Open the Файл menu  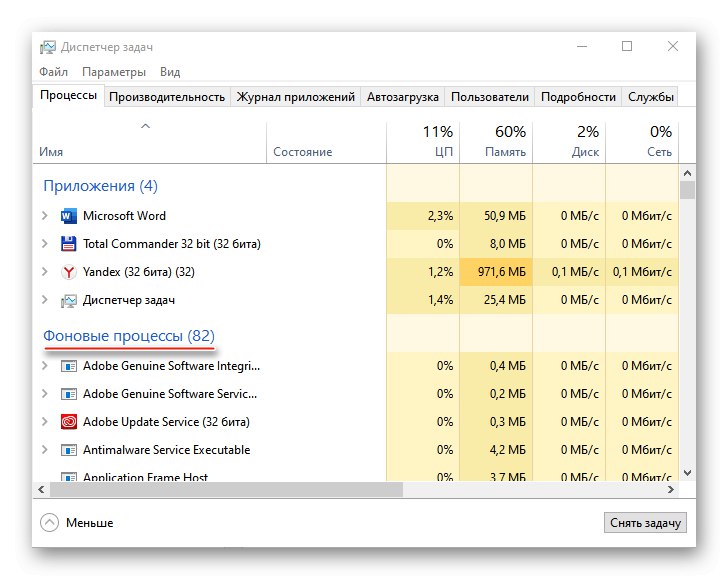point(53,72)
